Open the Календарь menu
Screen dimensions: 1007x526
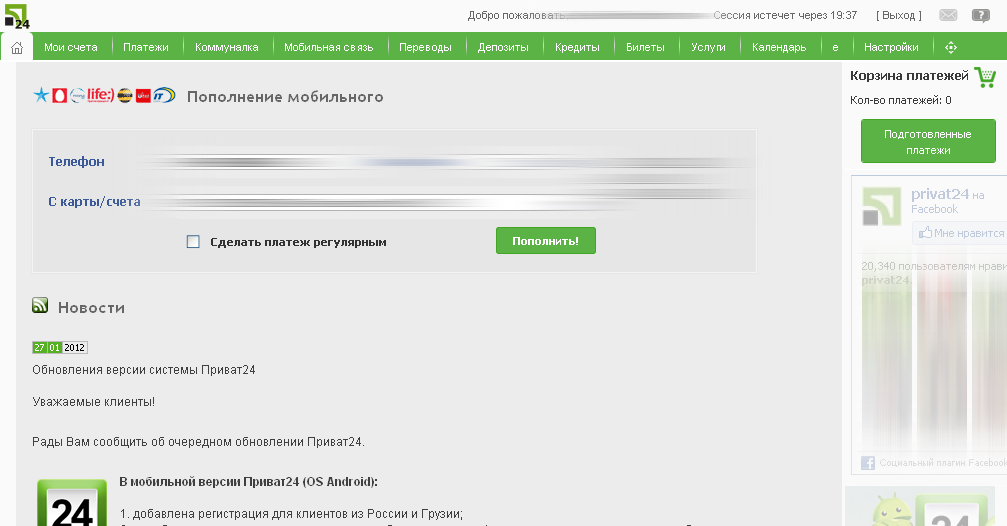tap(779, 48)
